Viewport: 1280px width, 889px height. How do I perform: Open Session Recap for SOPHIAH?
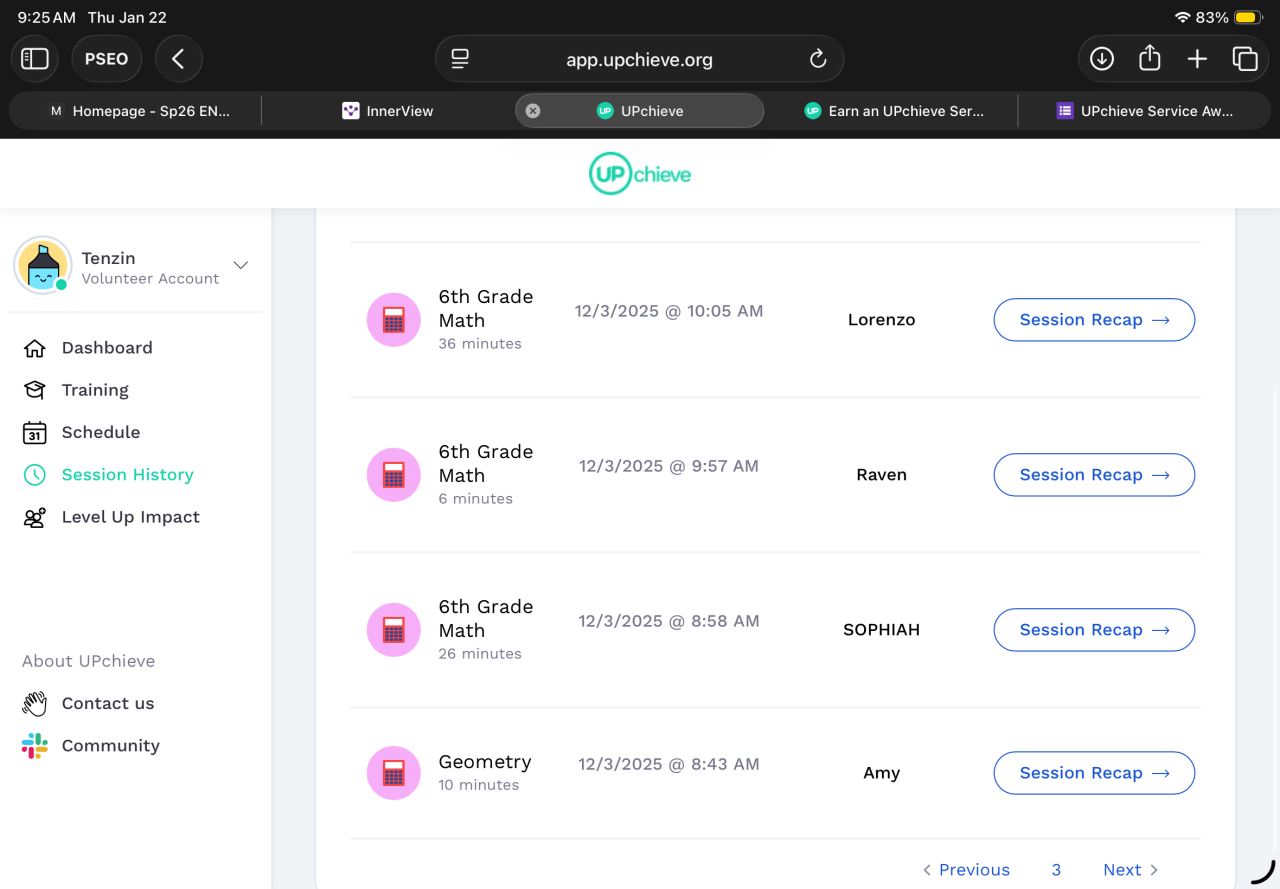[x=1094, y=630]
